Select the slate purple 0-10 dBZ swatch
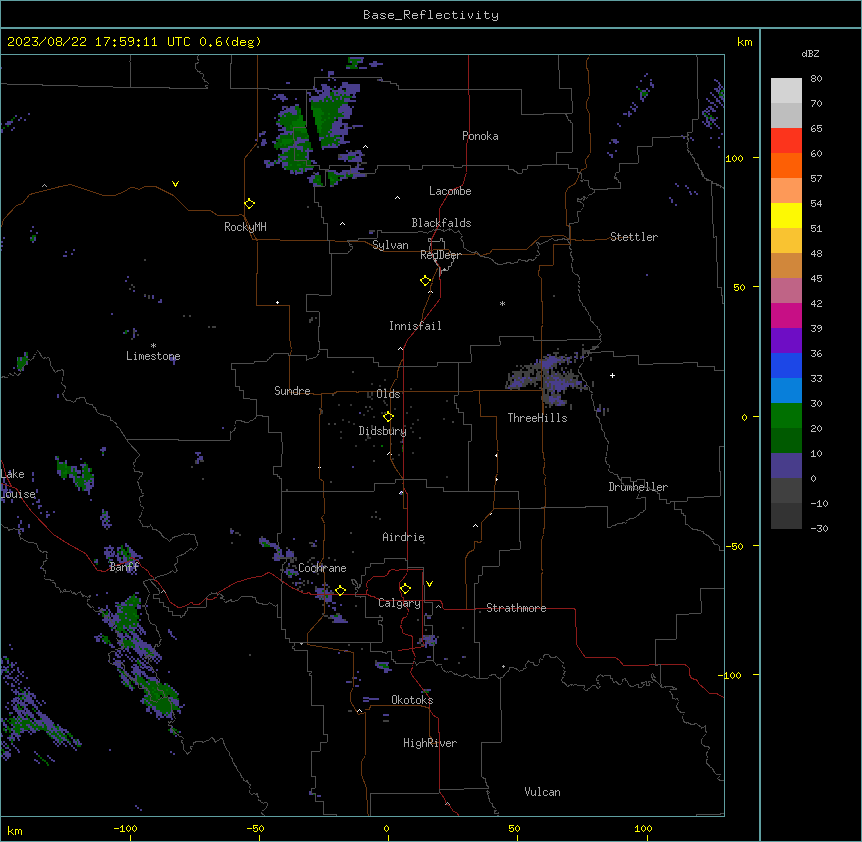 tap(786, 466)
